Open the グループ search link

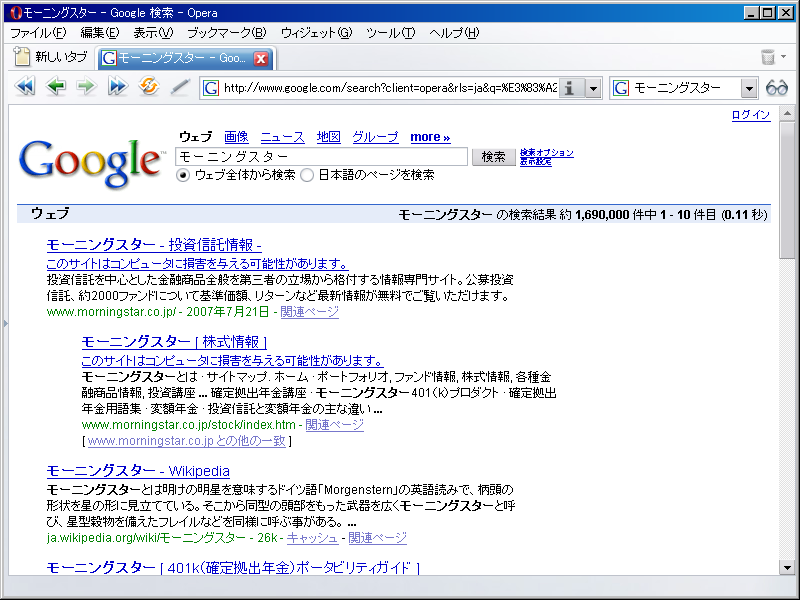[376, 137]
